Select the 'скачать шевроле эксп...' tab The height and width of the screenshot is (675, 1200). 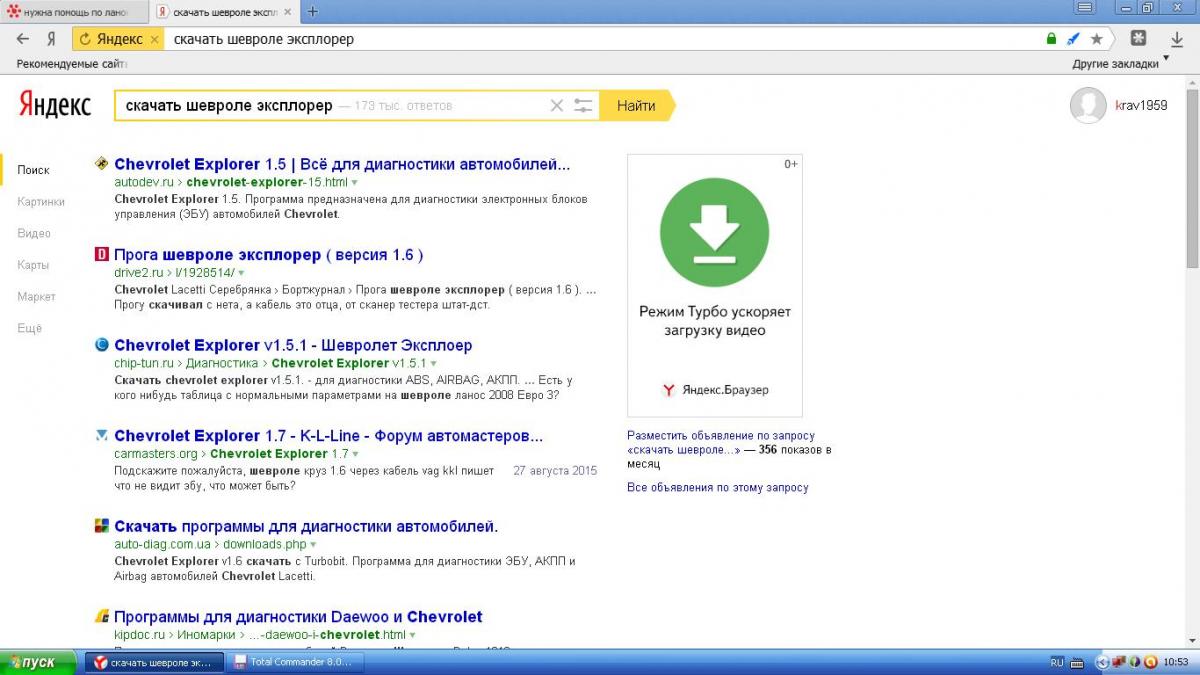(225, 11)
